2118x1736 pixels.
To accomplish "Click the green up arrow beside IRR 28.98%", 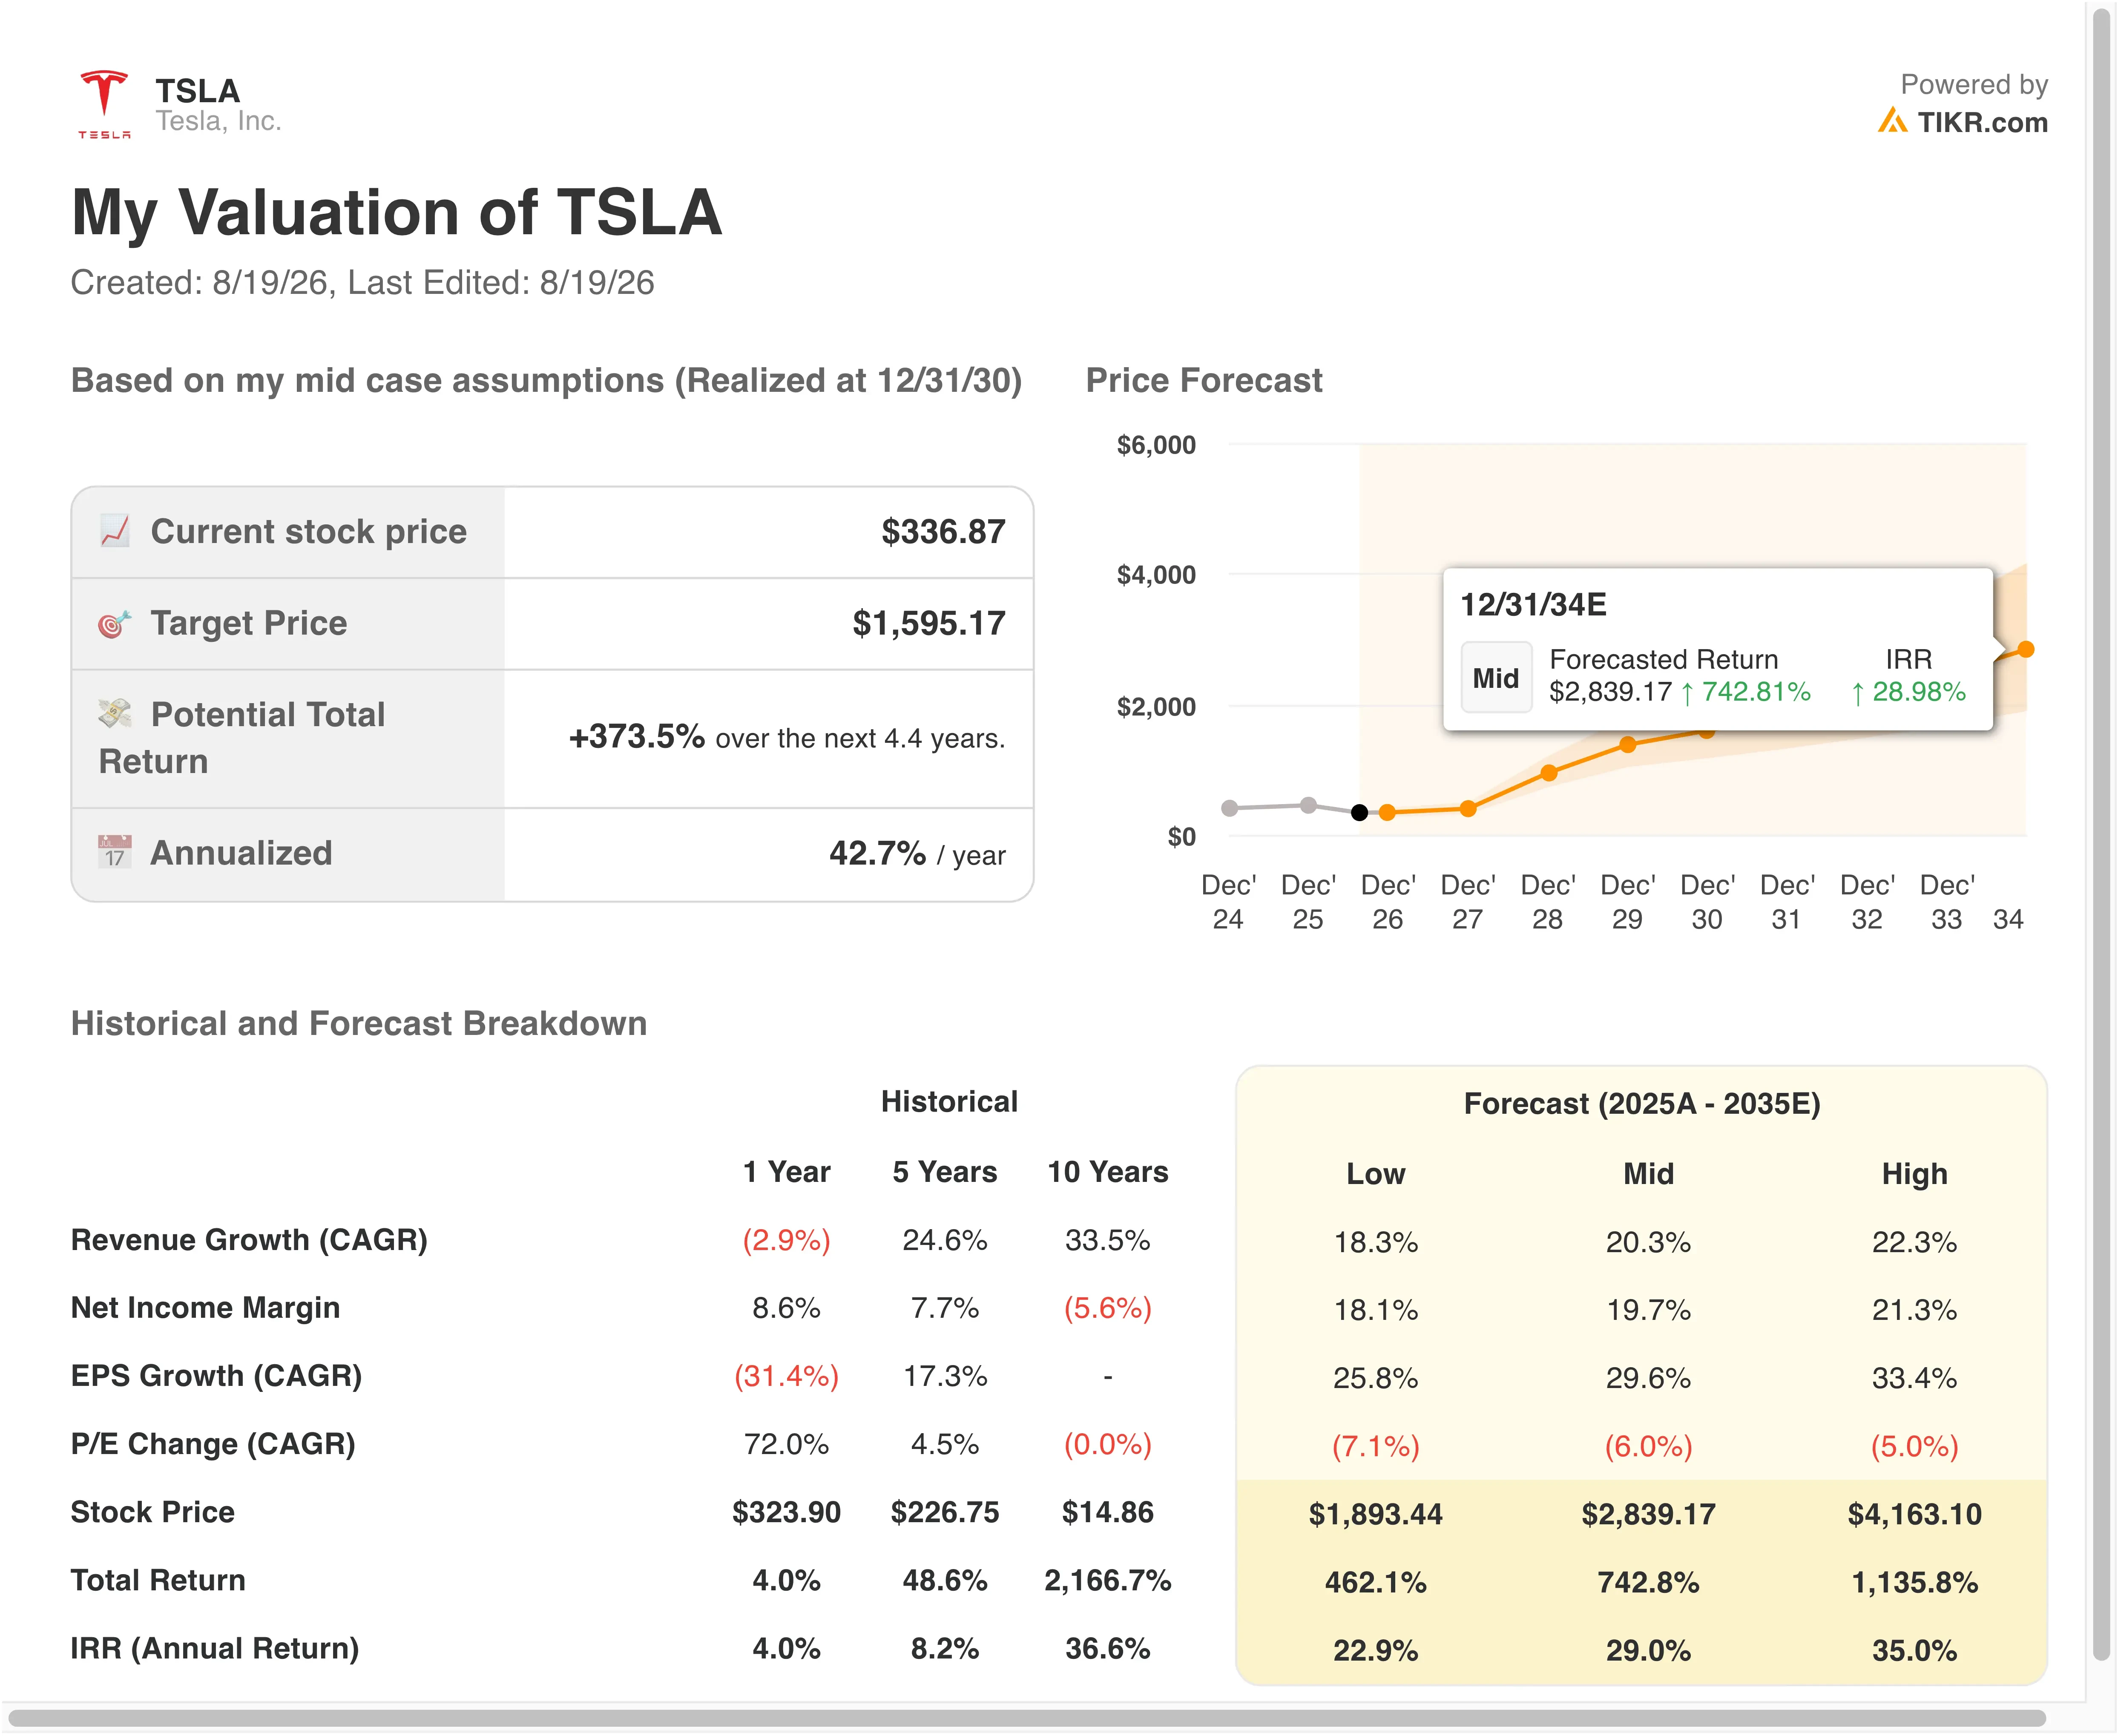I will (1857, 692).
